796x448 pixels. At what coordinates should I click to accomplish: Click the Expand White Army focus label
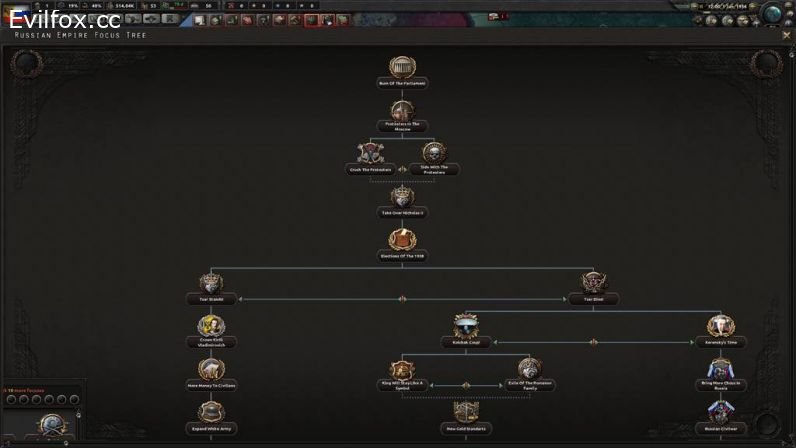point(211,428)
